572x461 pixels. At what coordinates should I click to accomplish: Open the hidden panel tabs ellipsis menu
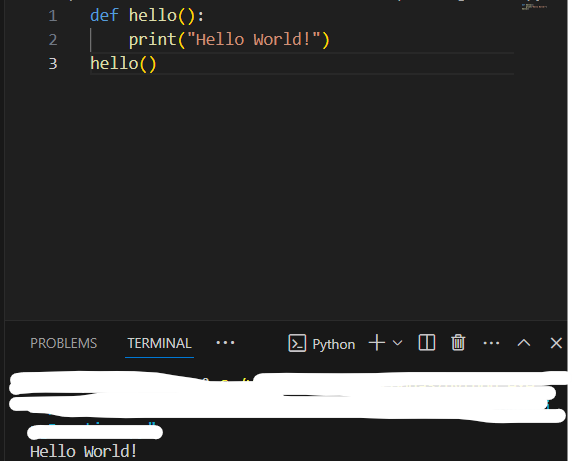[225, 343]
